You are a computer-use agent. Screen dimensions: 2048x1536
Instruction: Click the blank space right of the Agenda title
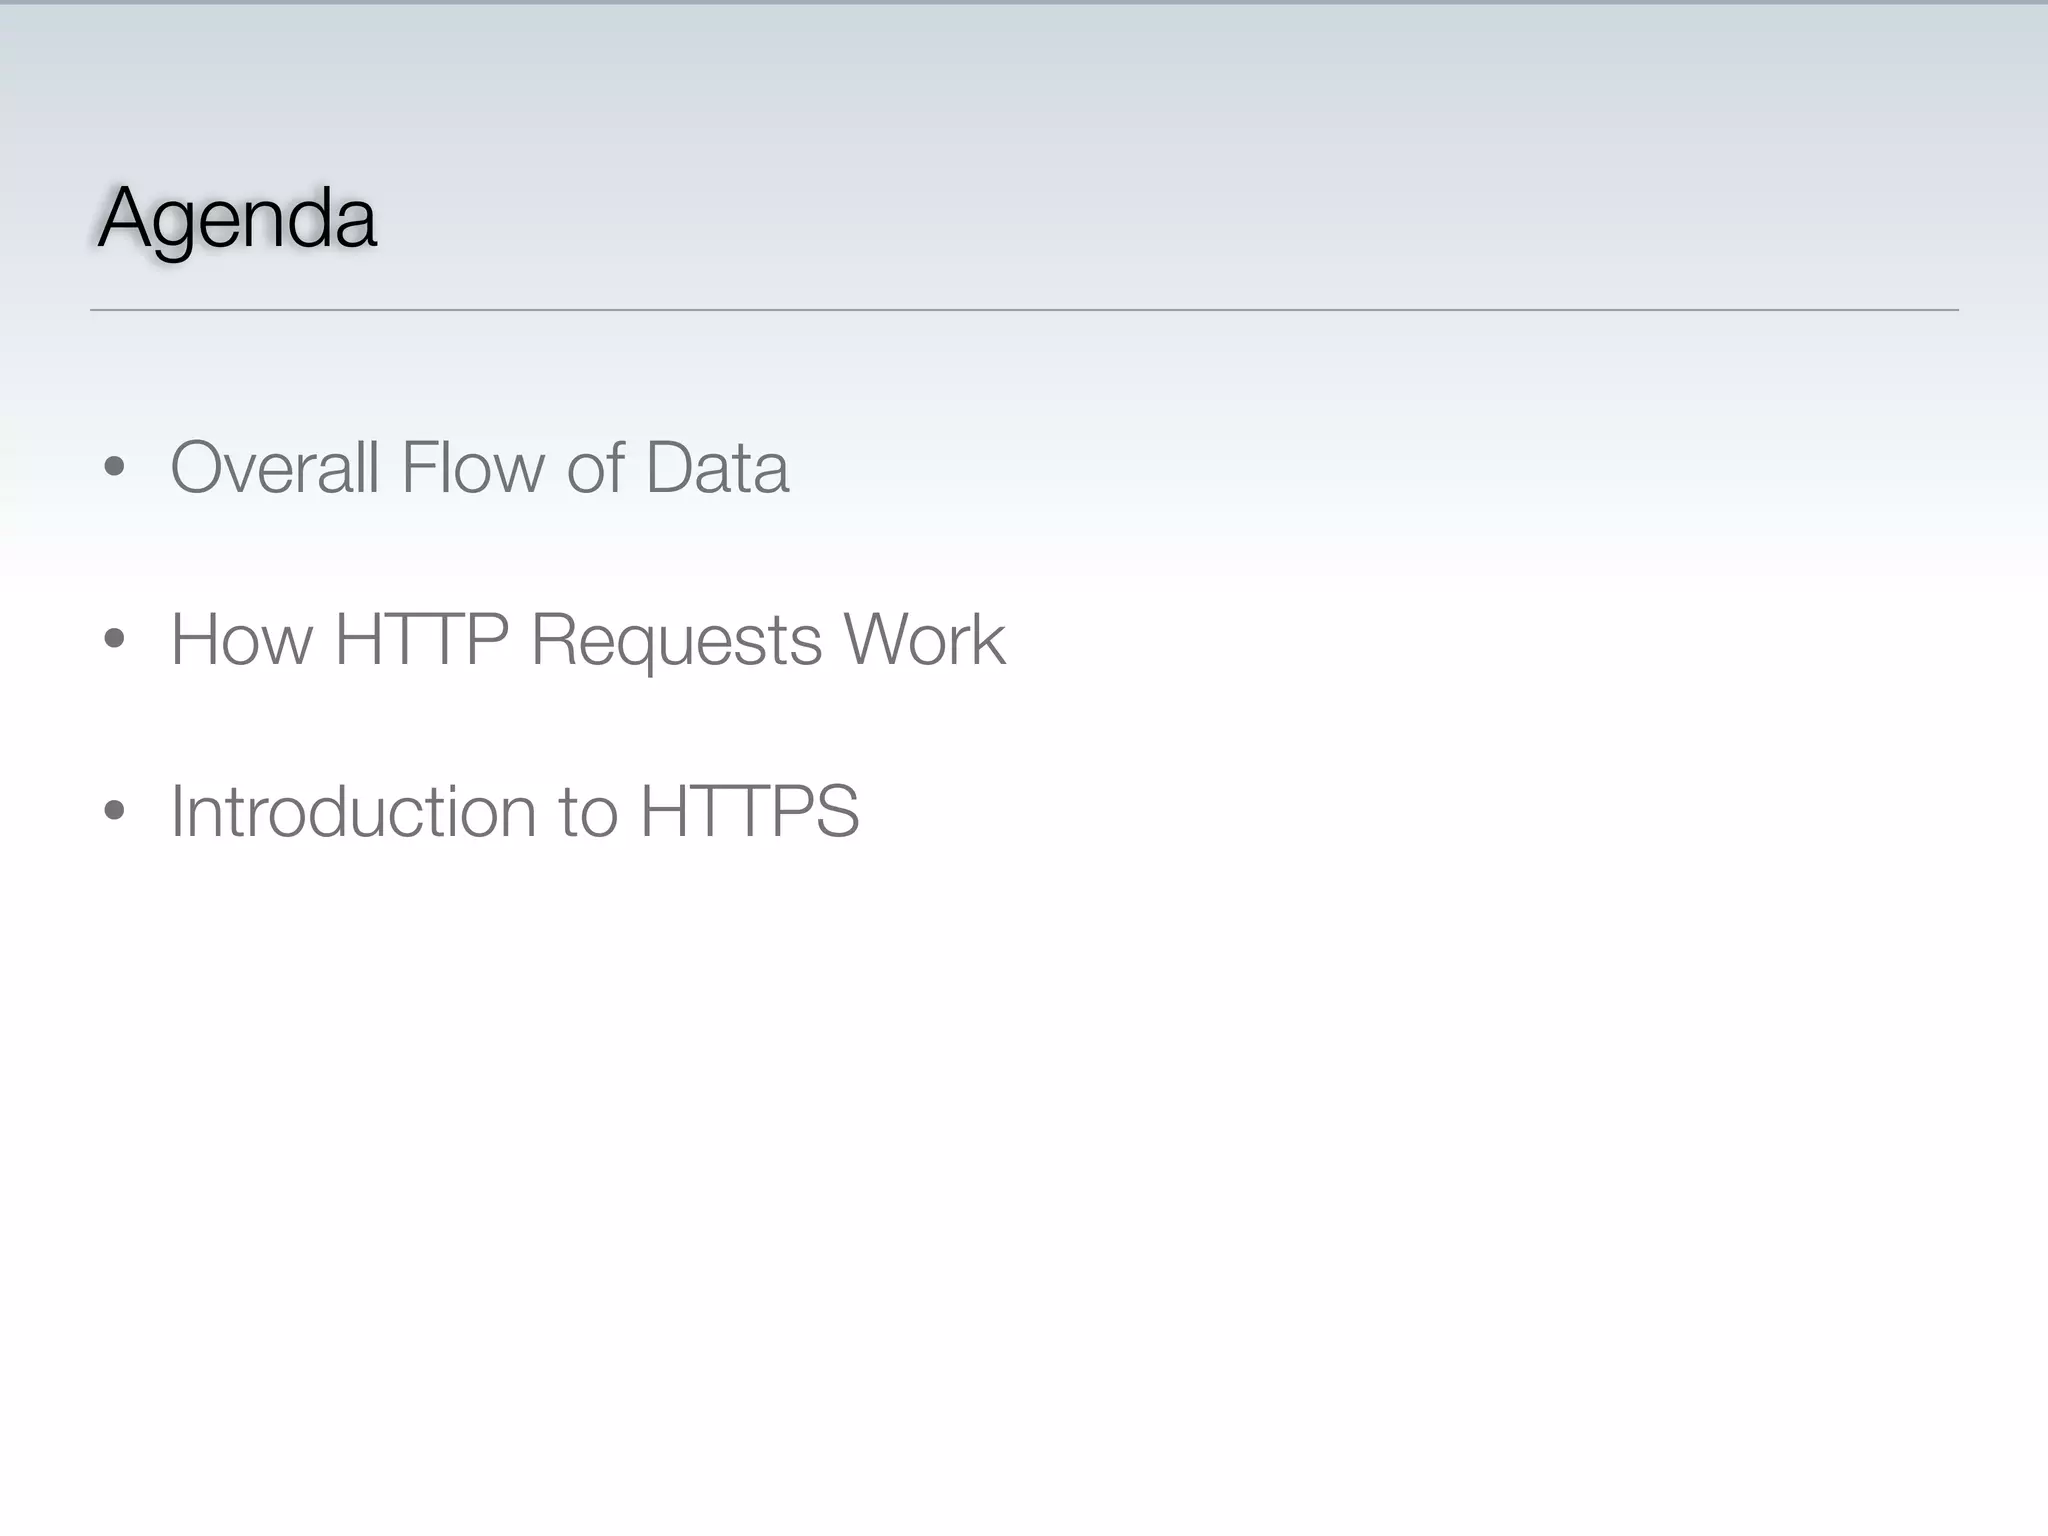(1100, 219)
